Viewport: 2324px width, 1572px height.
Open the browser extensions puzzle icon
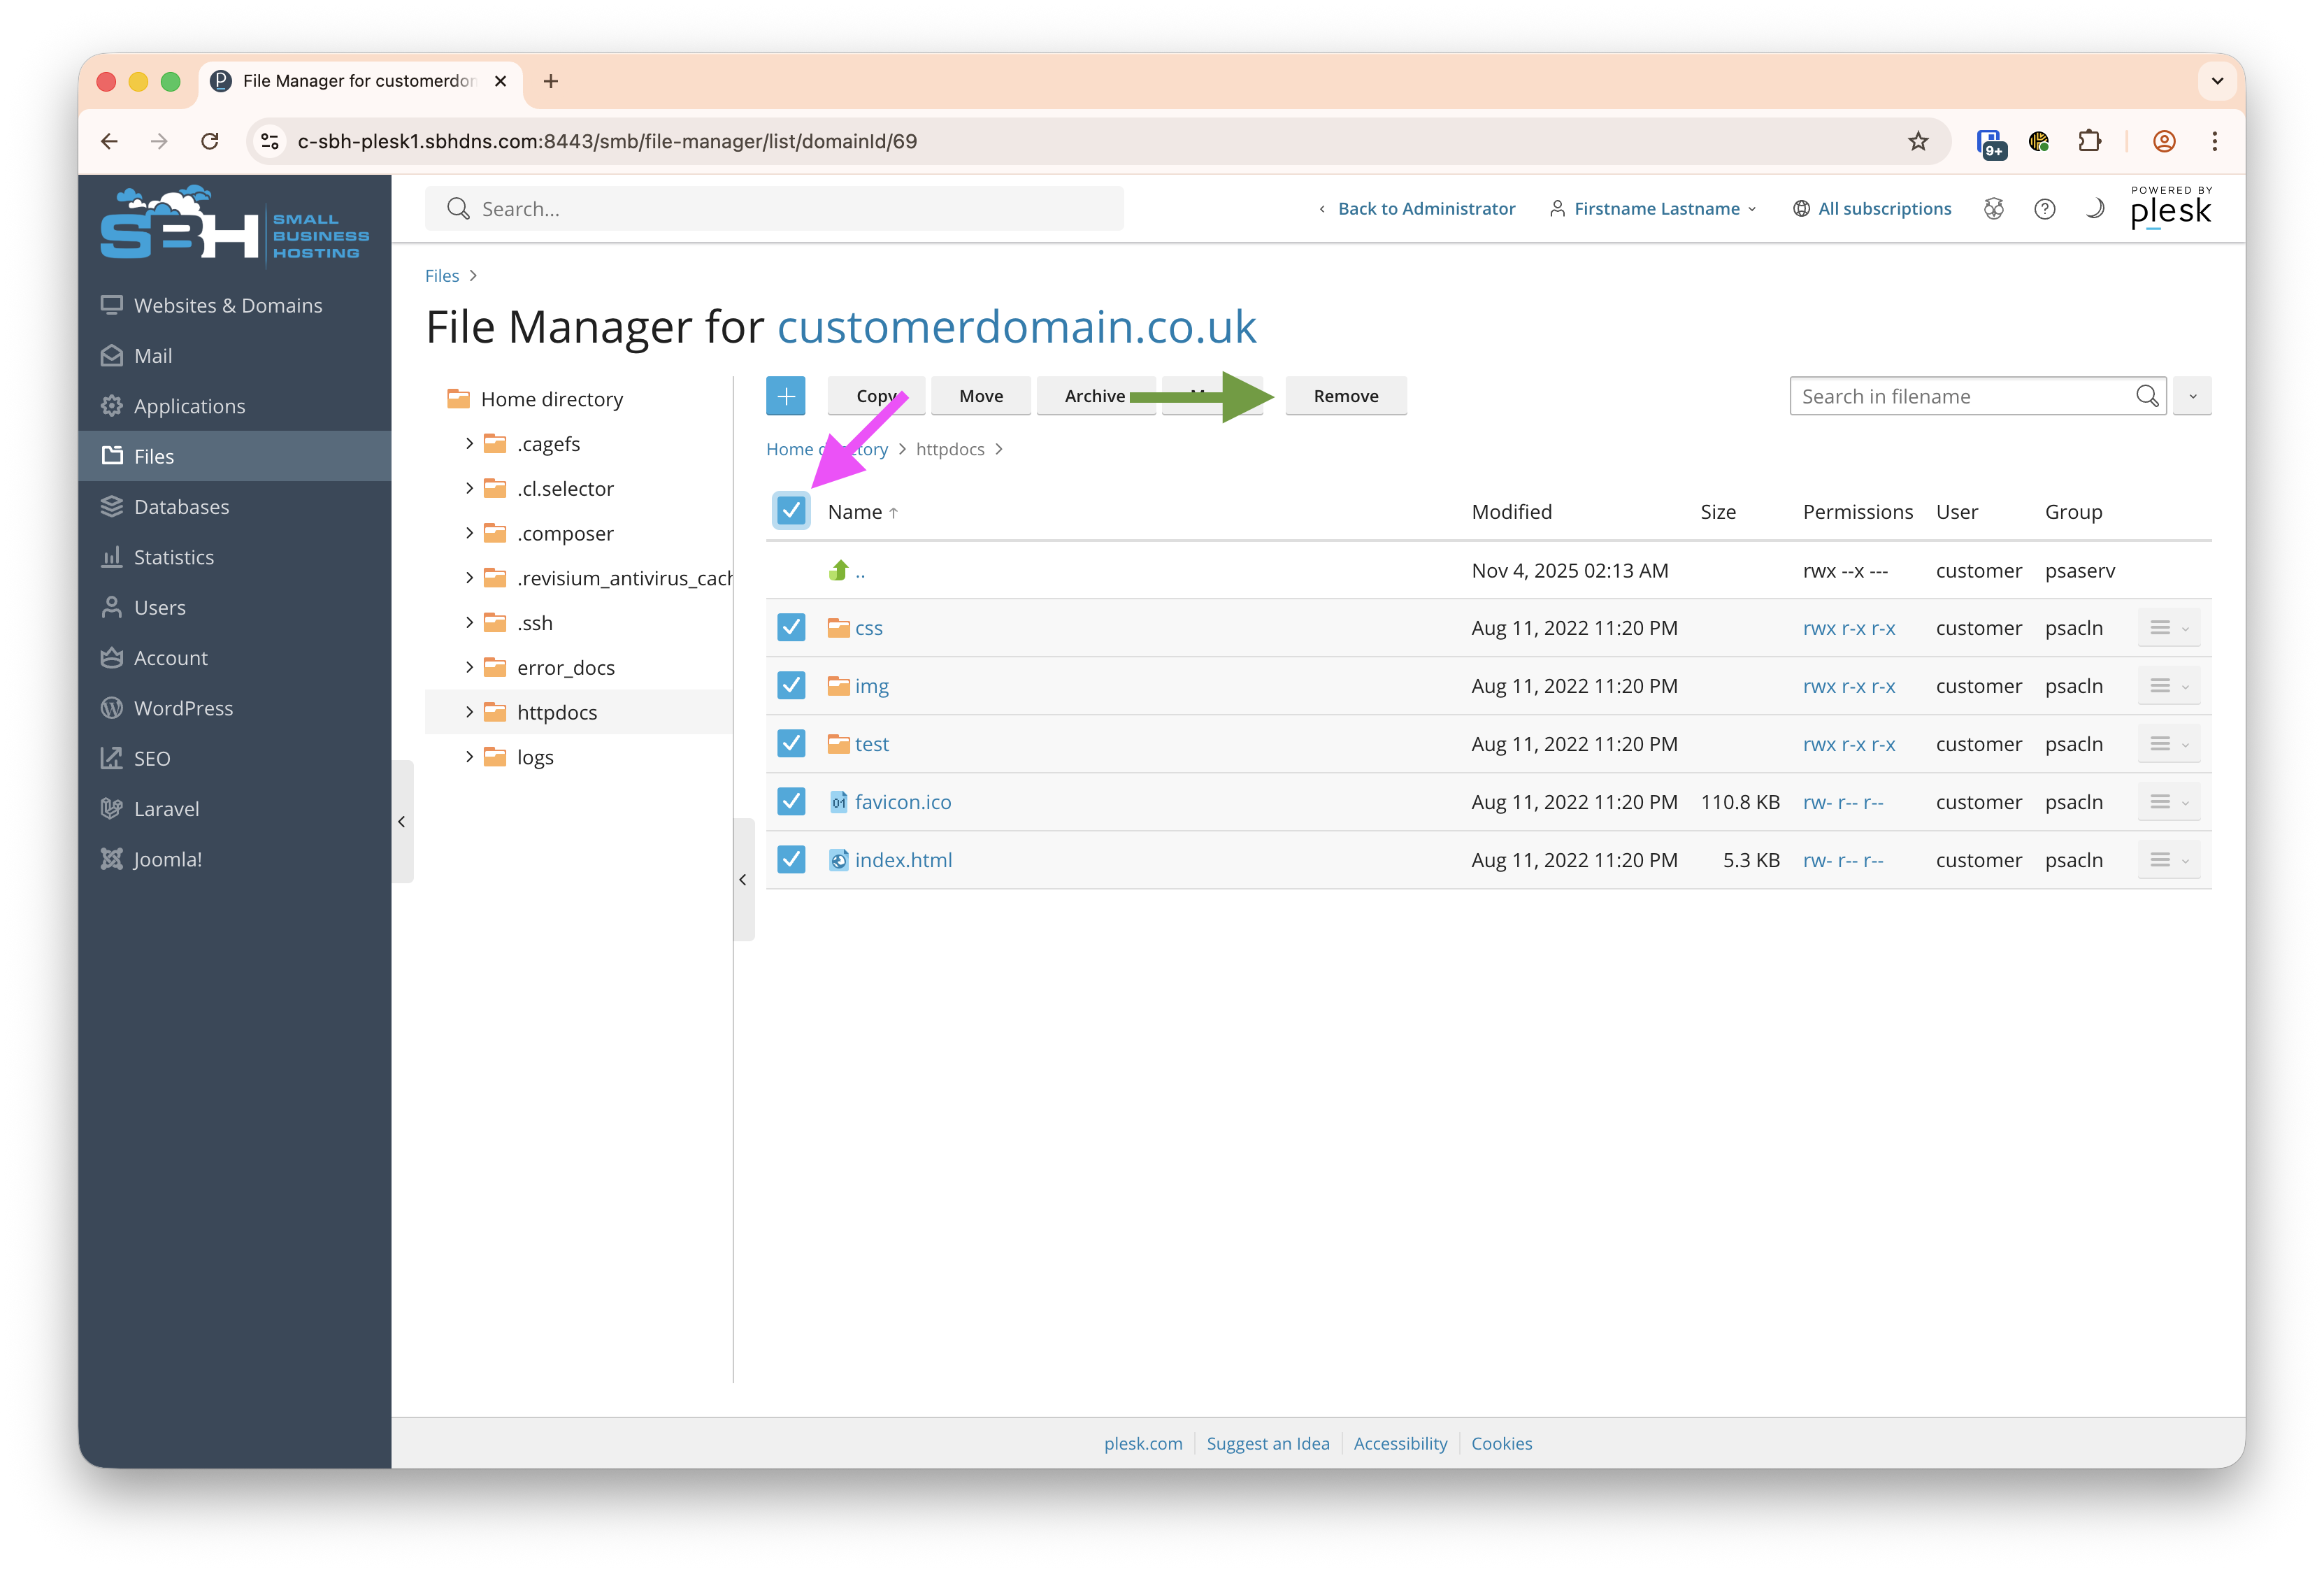click(x=2089, y=141)
